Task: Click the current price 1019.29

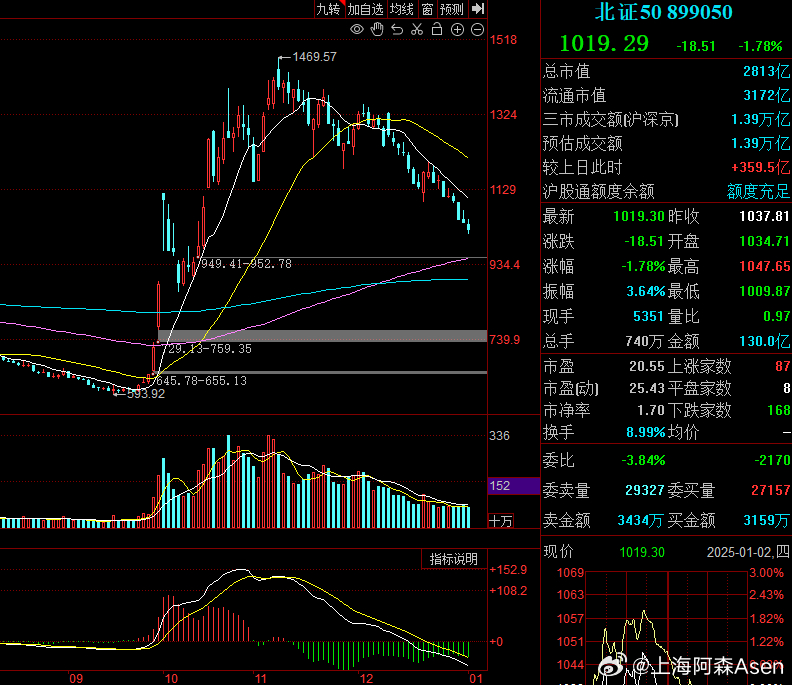Action: click(604, 43)
